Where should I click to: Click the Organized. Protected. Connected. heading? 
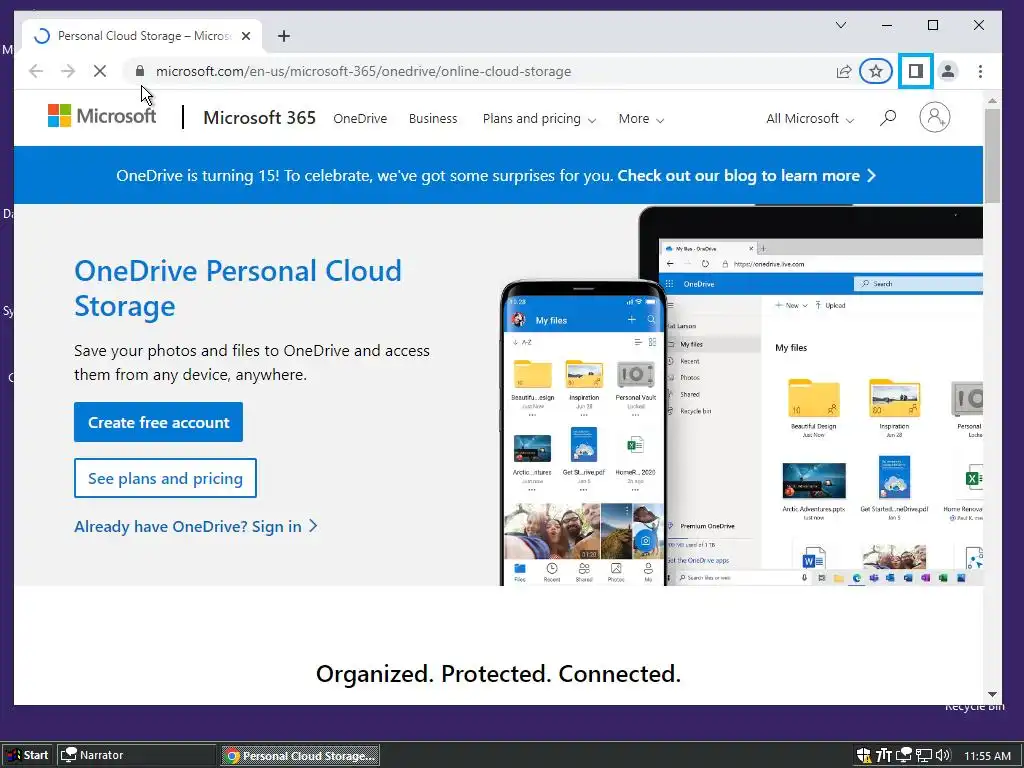pyautogui.click(x=498, y=673)
